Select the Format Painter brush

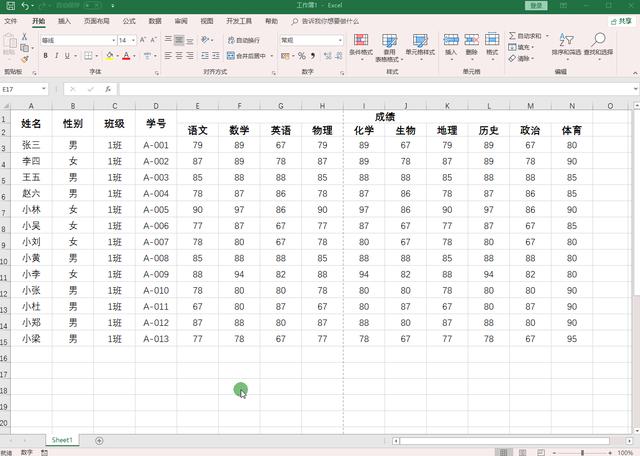(24, 59)
